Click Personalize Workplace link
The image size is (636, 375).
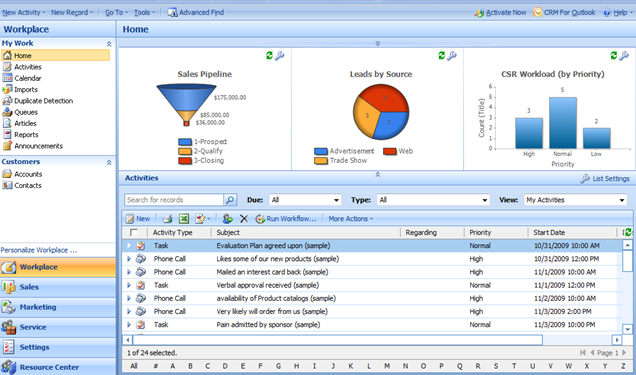39,250
